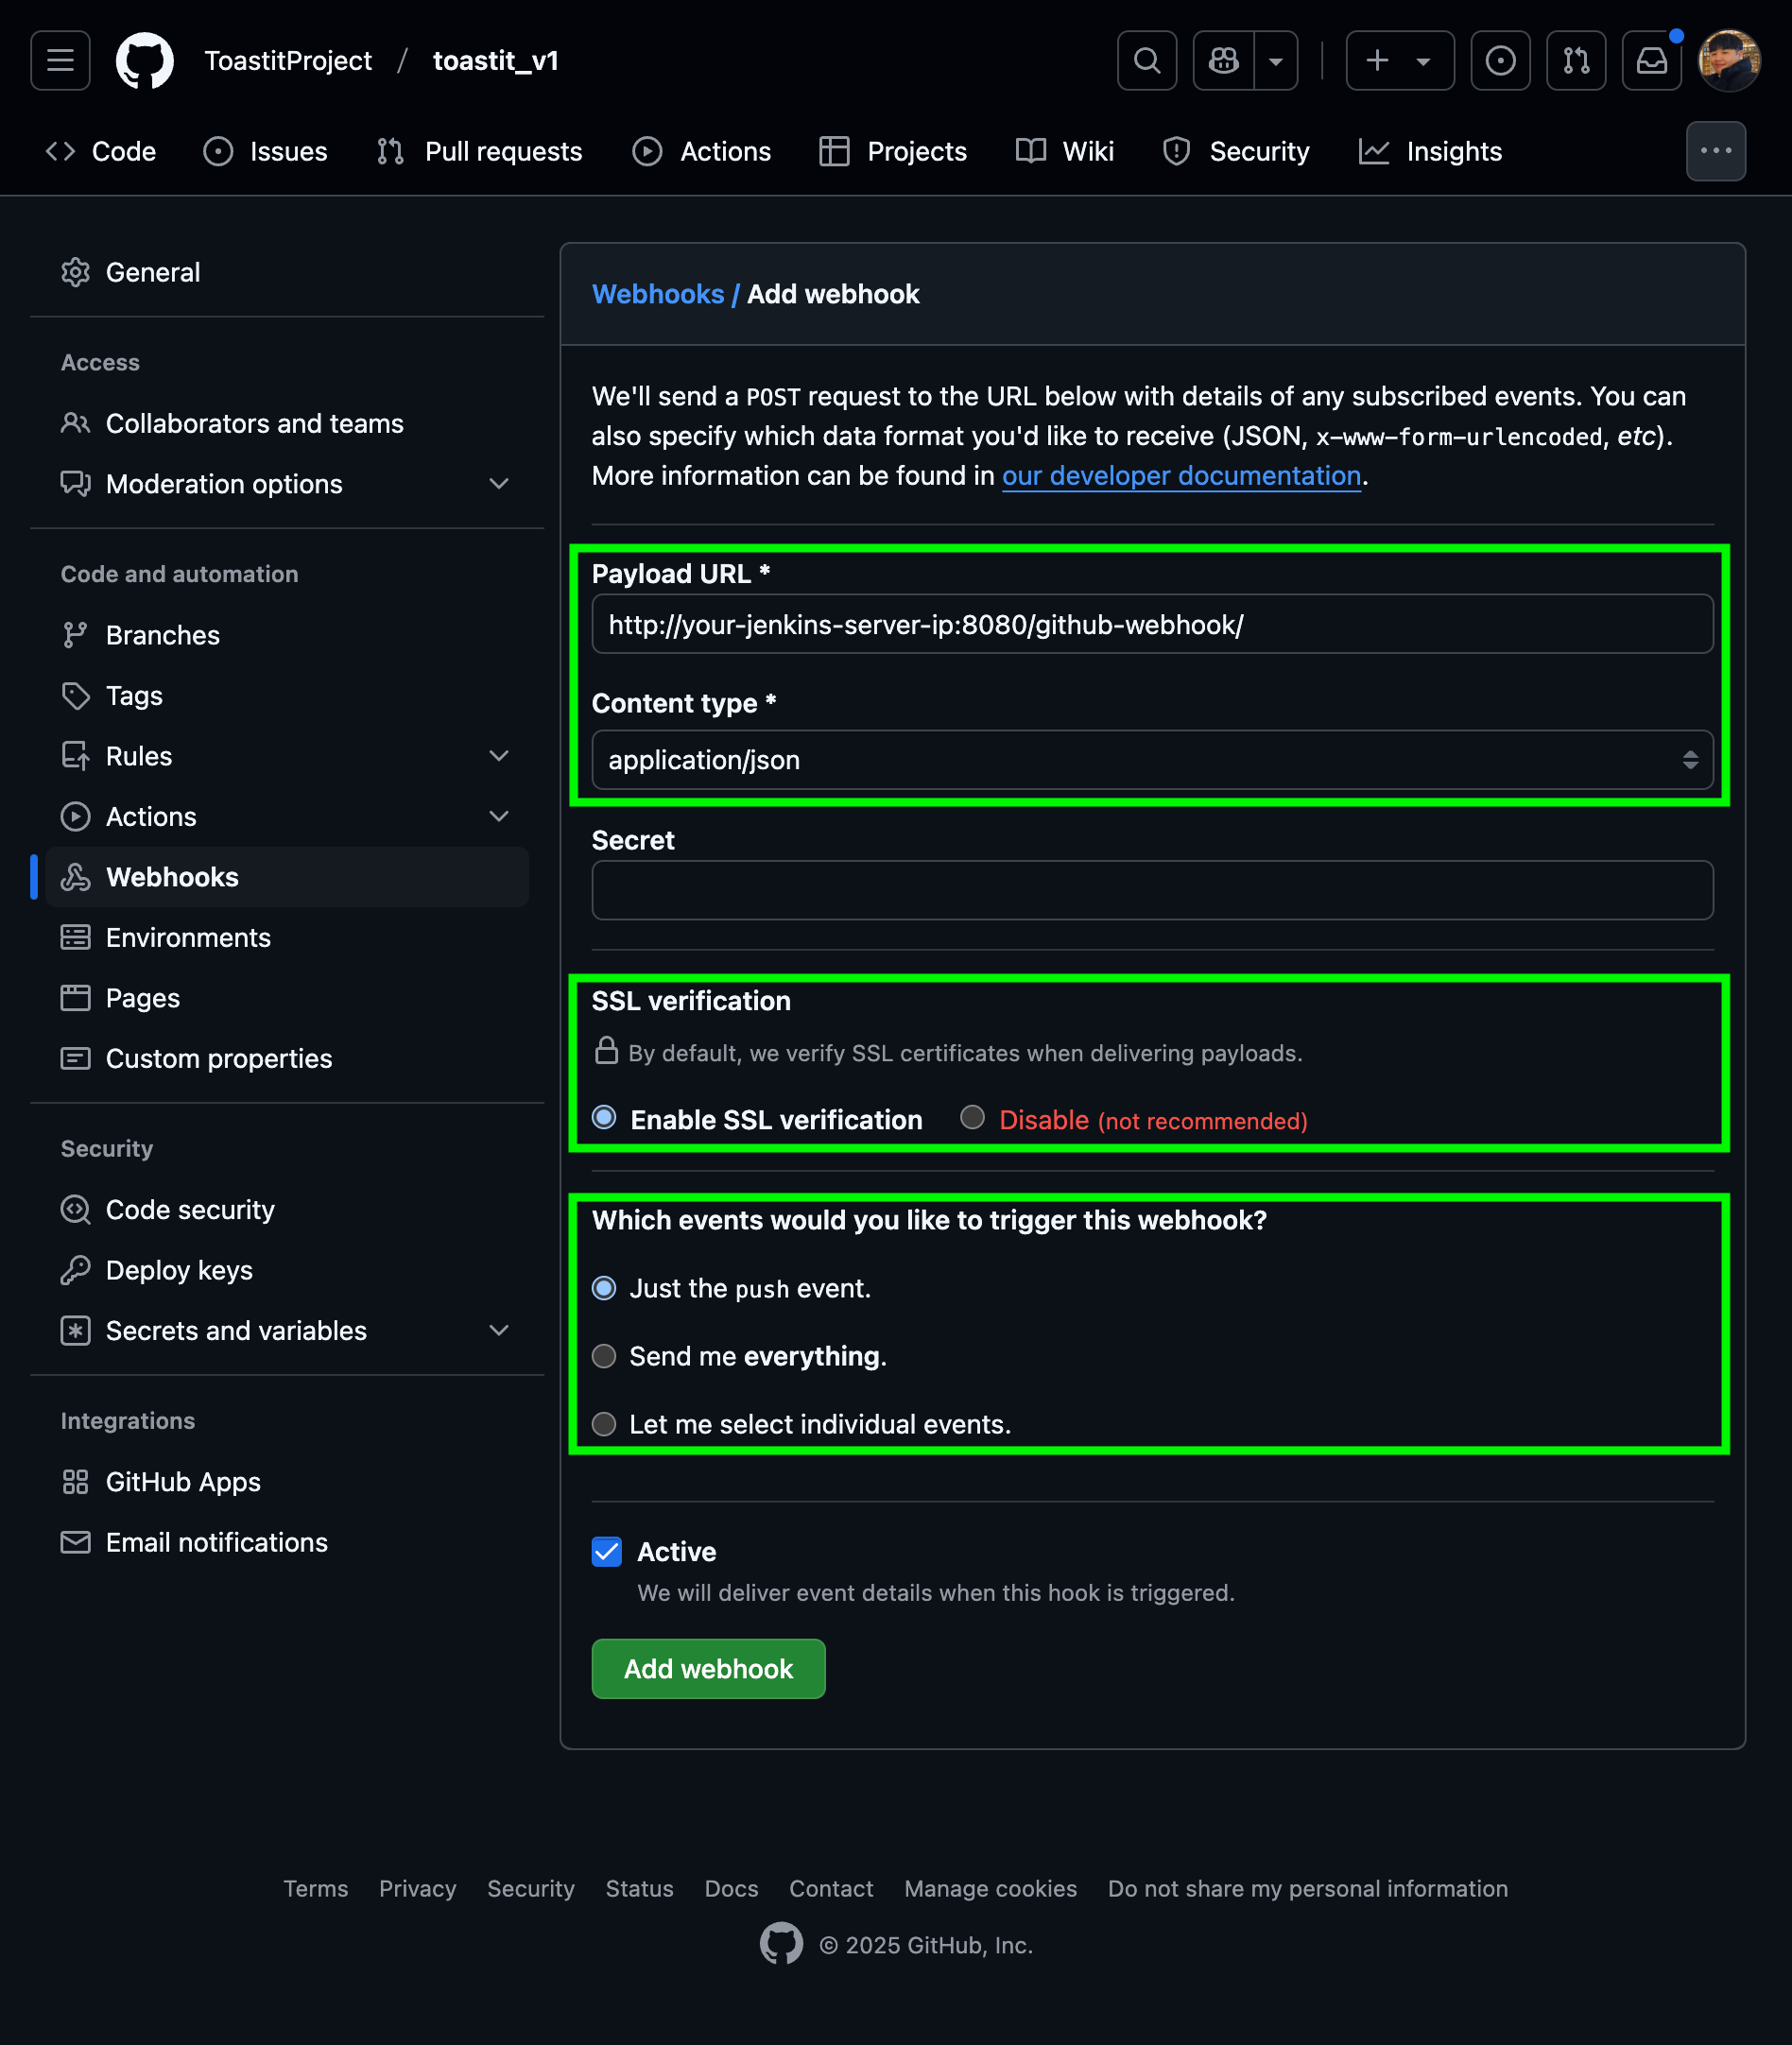Focus the Secret input field
The image size is (1792, 2045).
1152,890
